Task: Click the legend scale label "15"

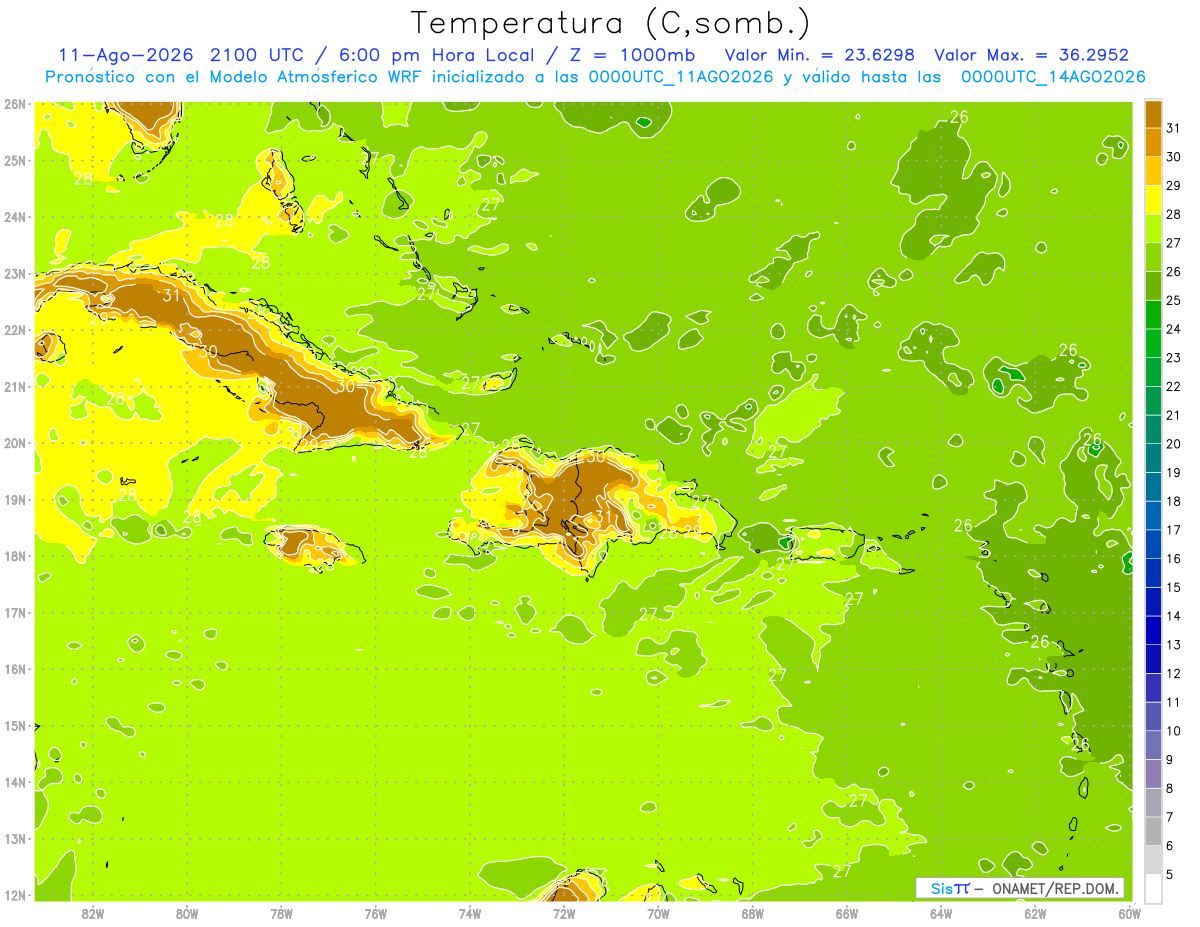Action: [1174, 587]
